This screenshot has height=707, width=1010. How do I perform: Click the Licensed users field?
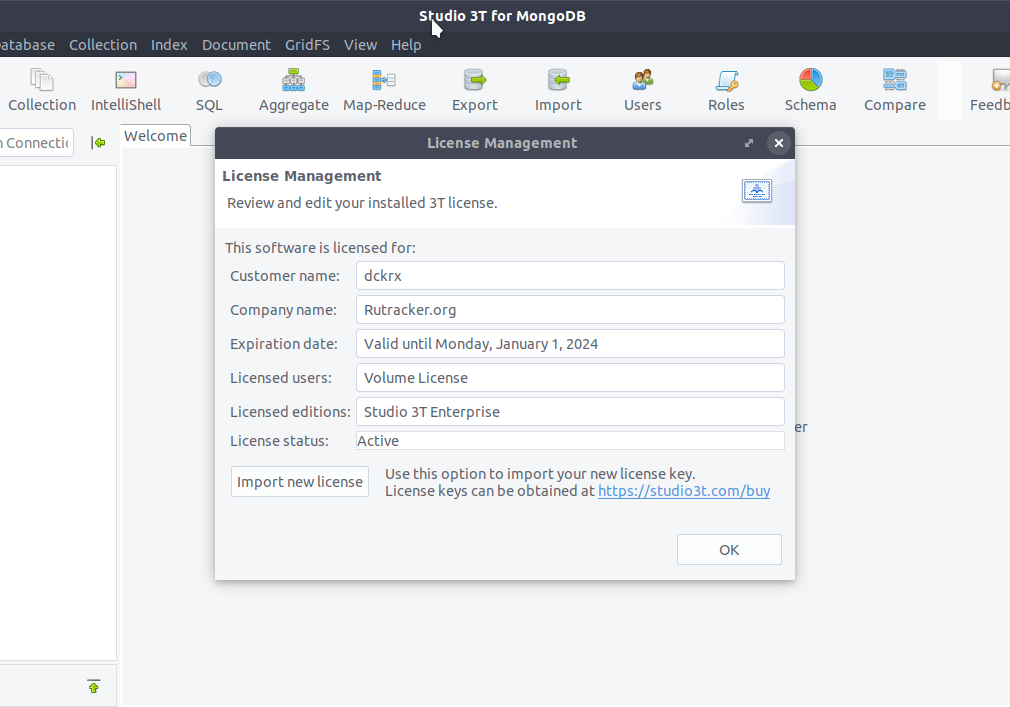pos(570,378)
